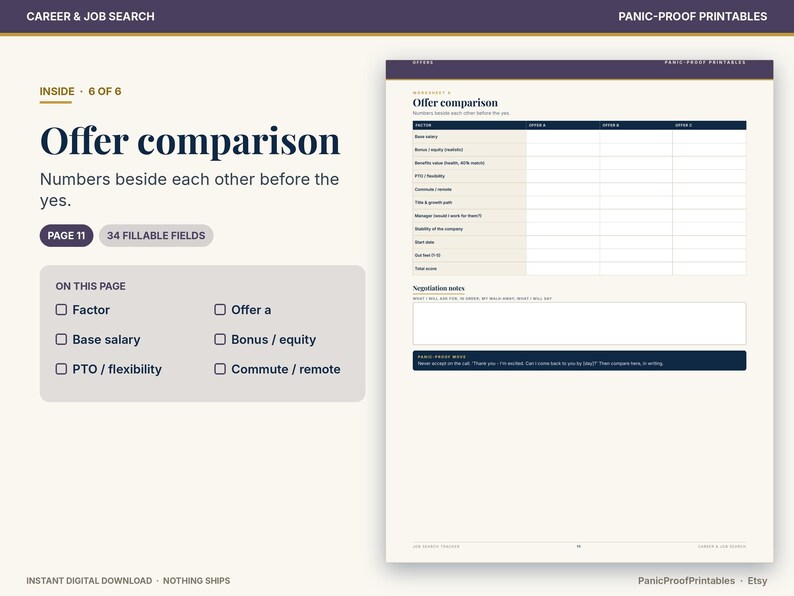Check the PTO / flexibility checkbox

pos(61,369)
